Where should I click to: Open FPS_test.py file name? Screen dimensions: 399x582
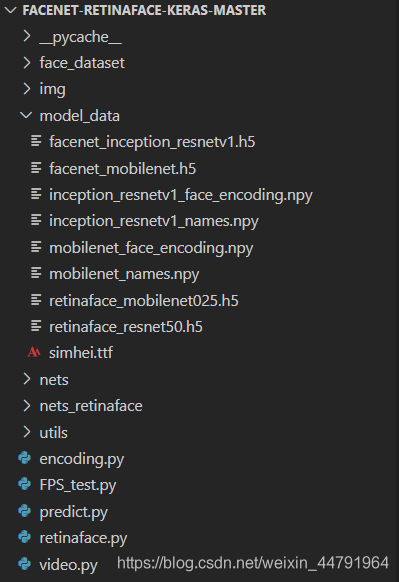coord(78,485)
